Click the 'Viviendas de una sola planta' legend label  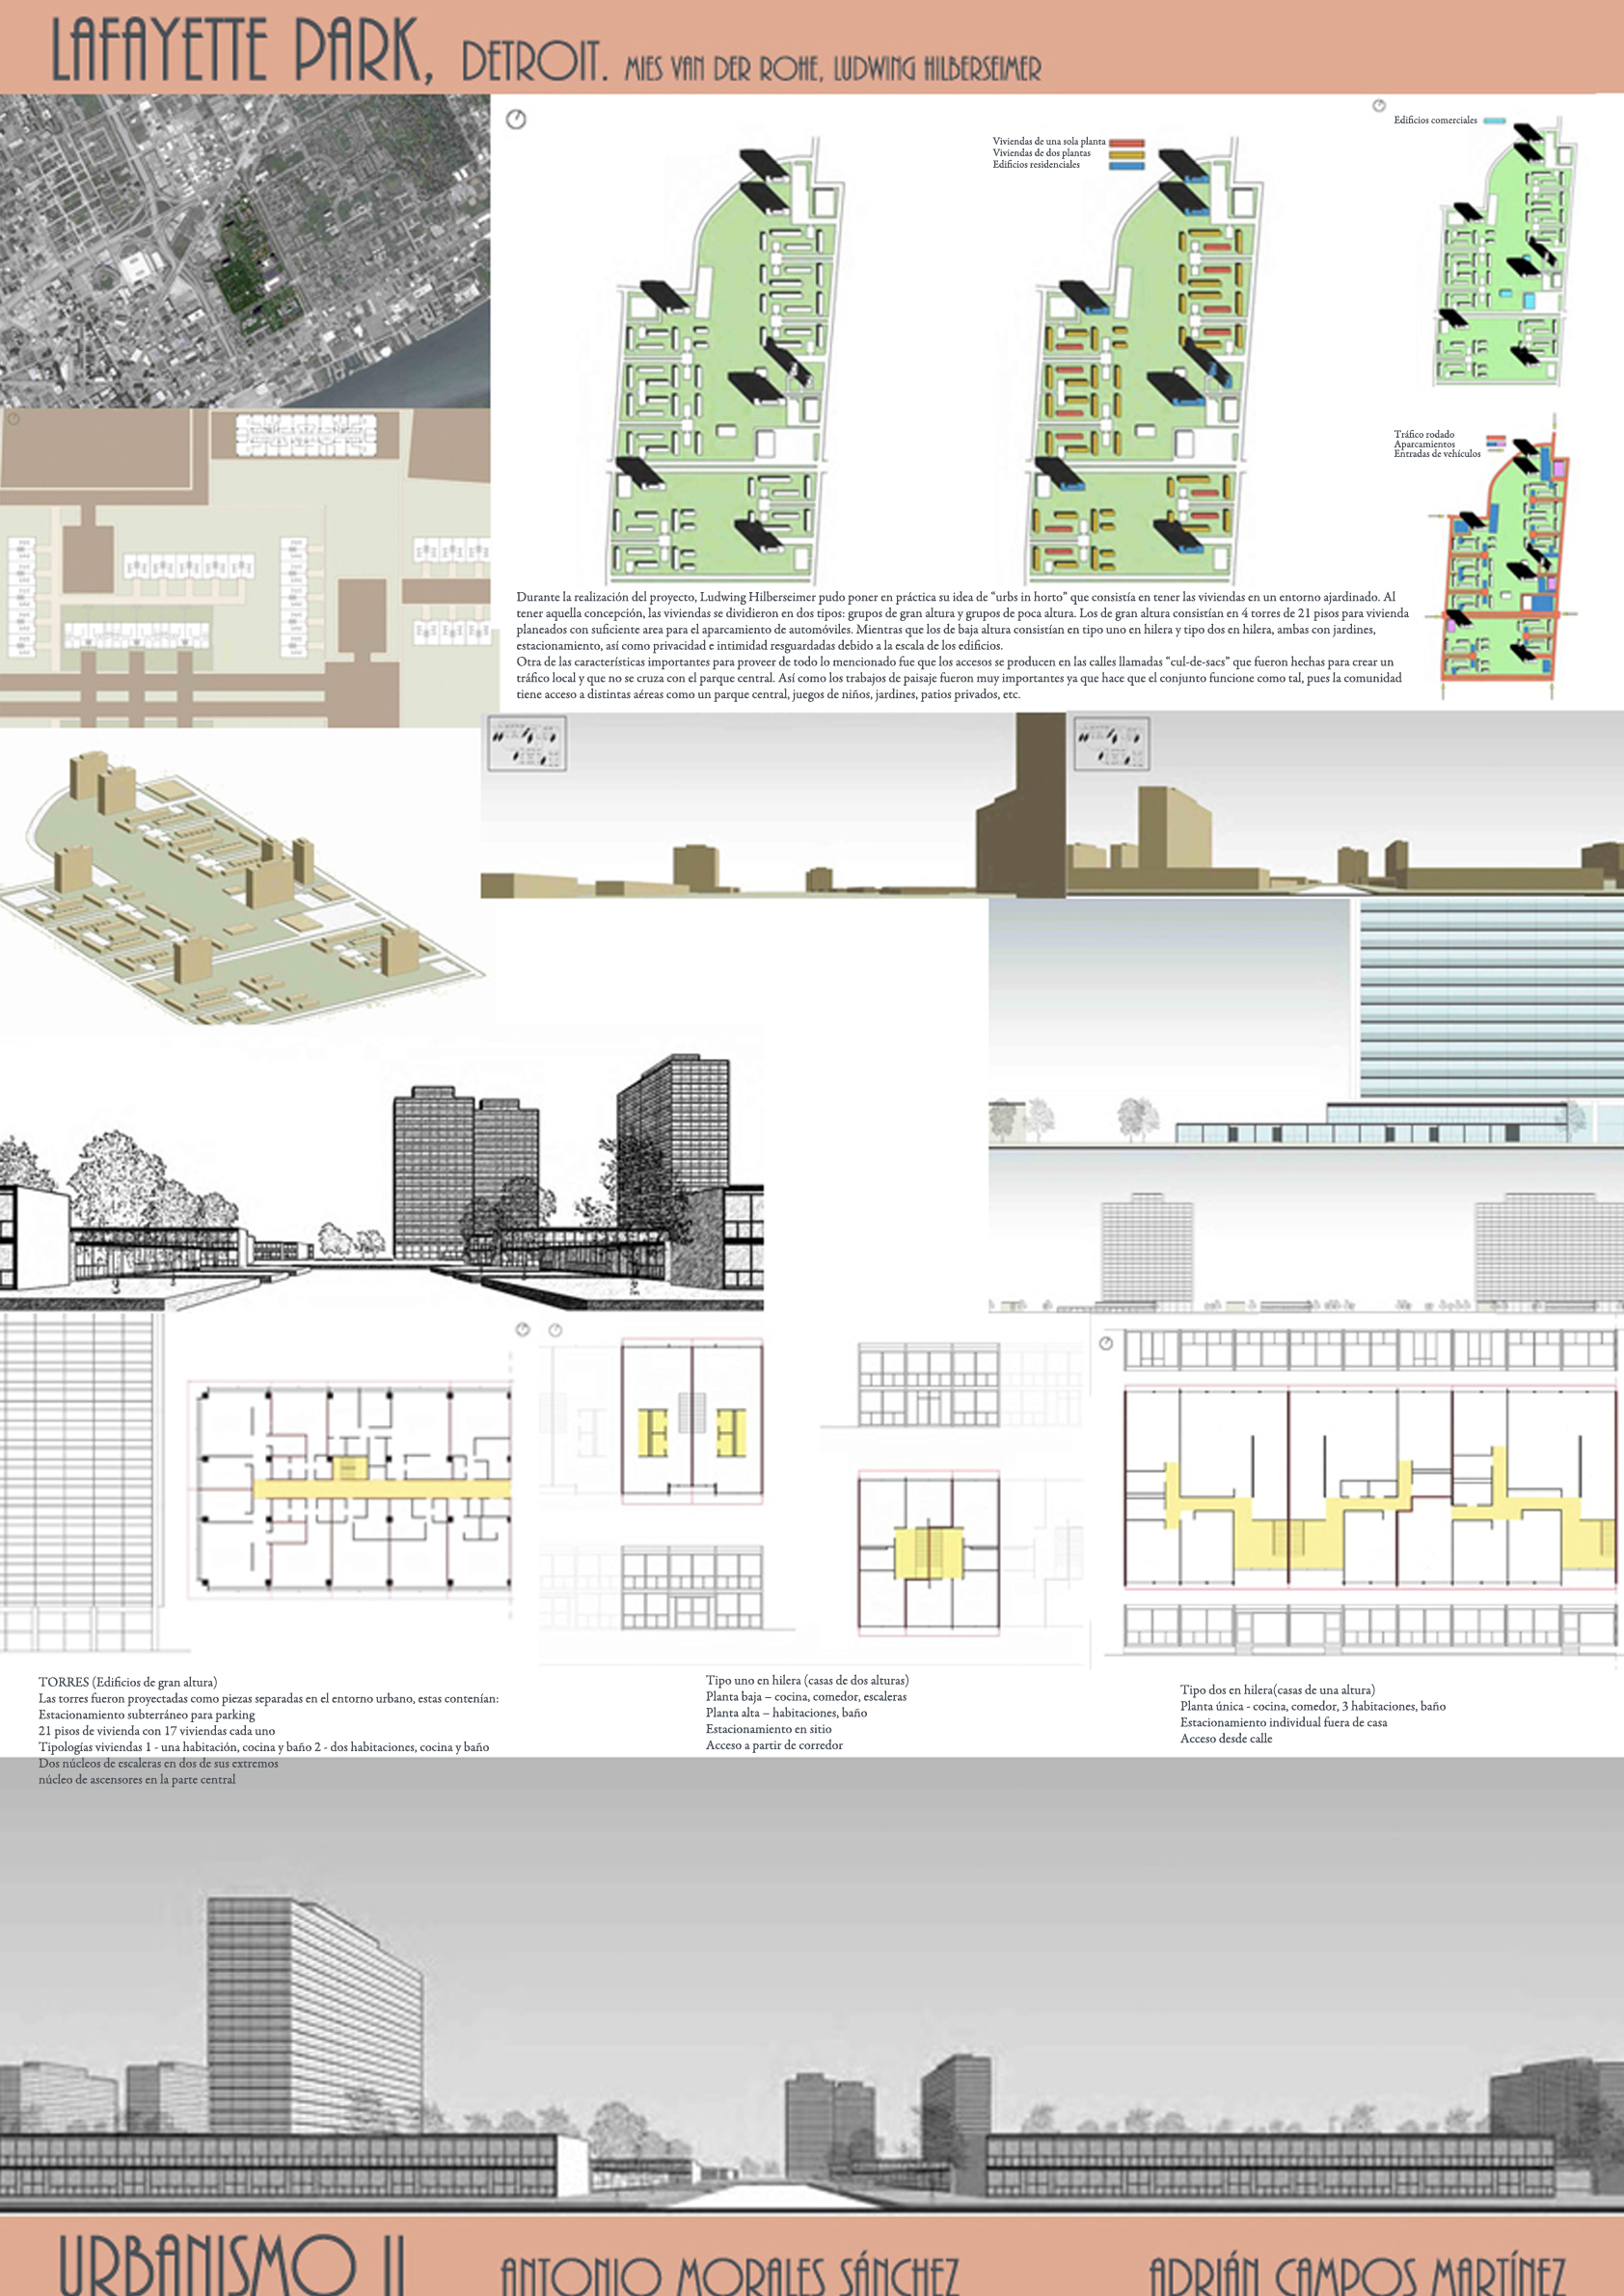[1049, 142]
